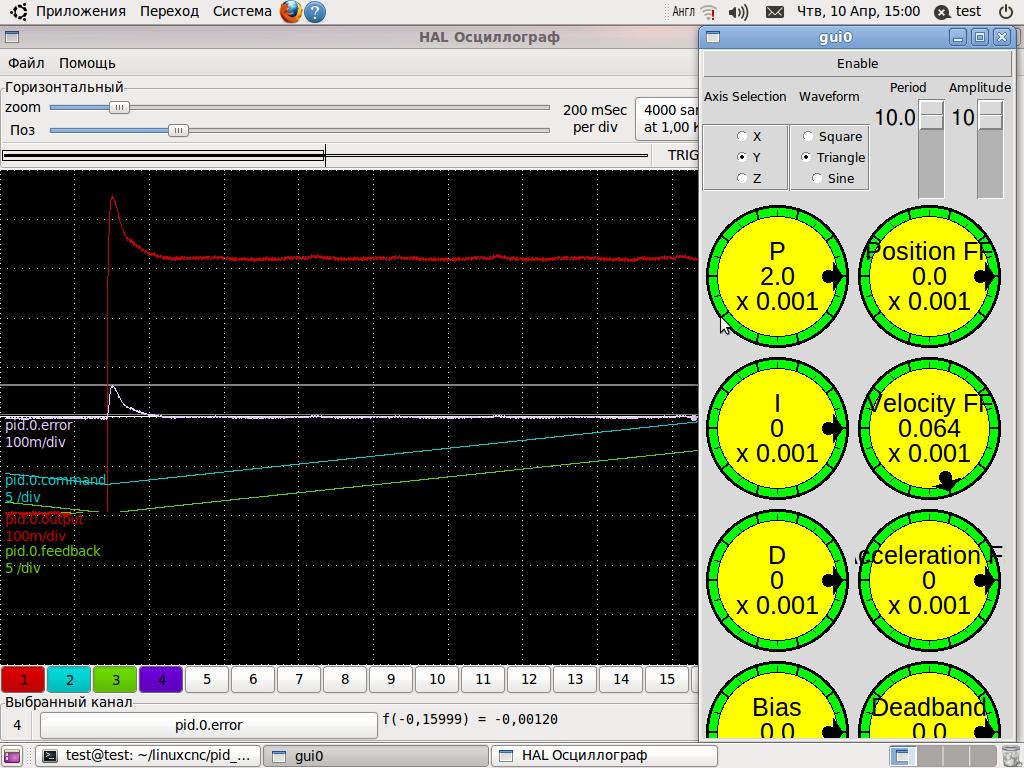Open Firefox browser from top panel

(290, 12)
